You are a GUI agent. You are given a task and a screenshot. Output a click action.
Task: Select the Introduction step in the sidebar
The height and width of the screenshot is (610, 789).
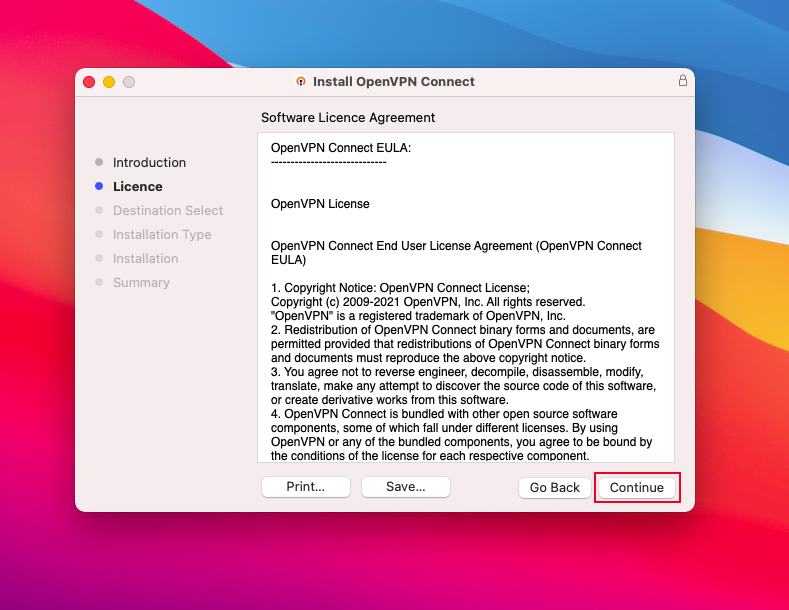pyautogui.click(x=149, y=163)
